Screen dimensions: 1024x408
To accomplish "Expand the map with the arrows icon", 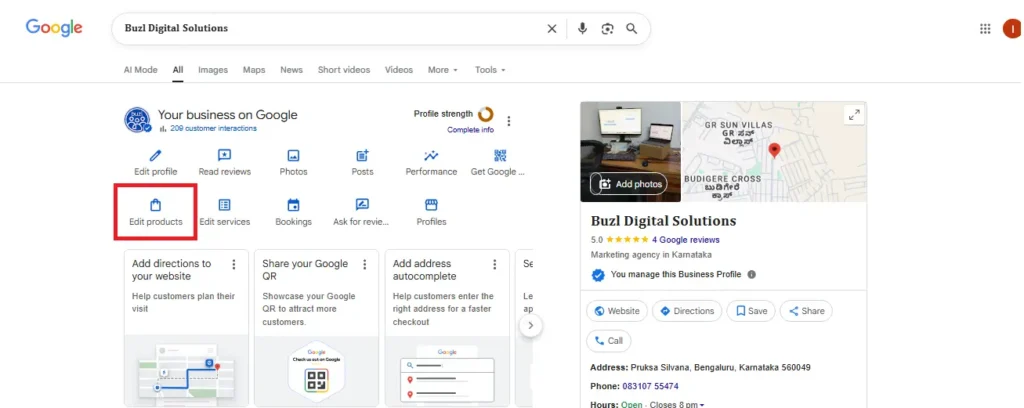I will click(x=854, y=115).
